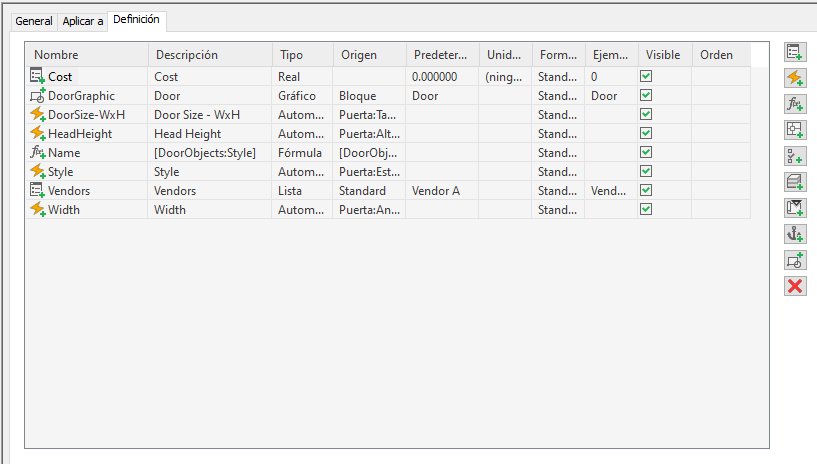Click the add location property icon
Screen dimensions: 817x464
point(795,129)
